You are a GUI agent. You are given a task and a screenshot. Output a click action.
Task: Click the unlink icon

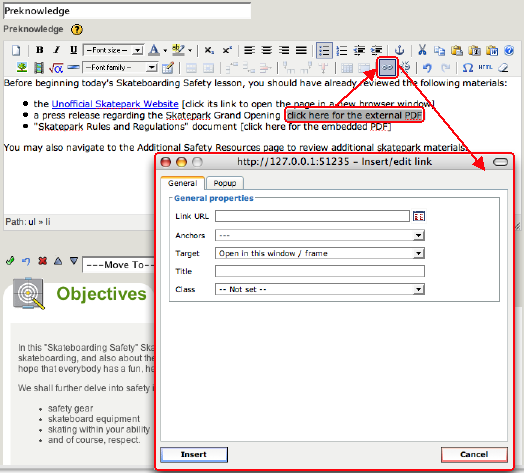[405, 68]
